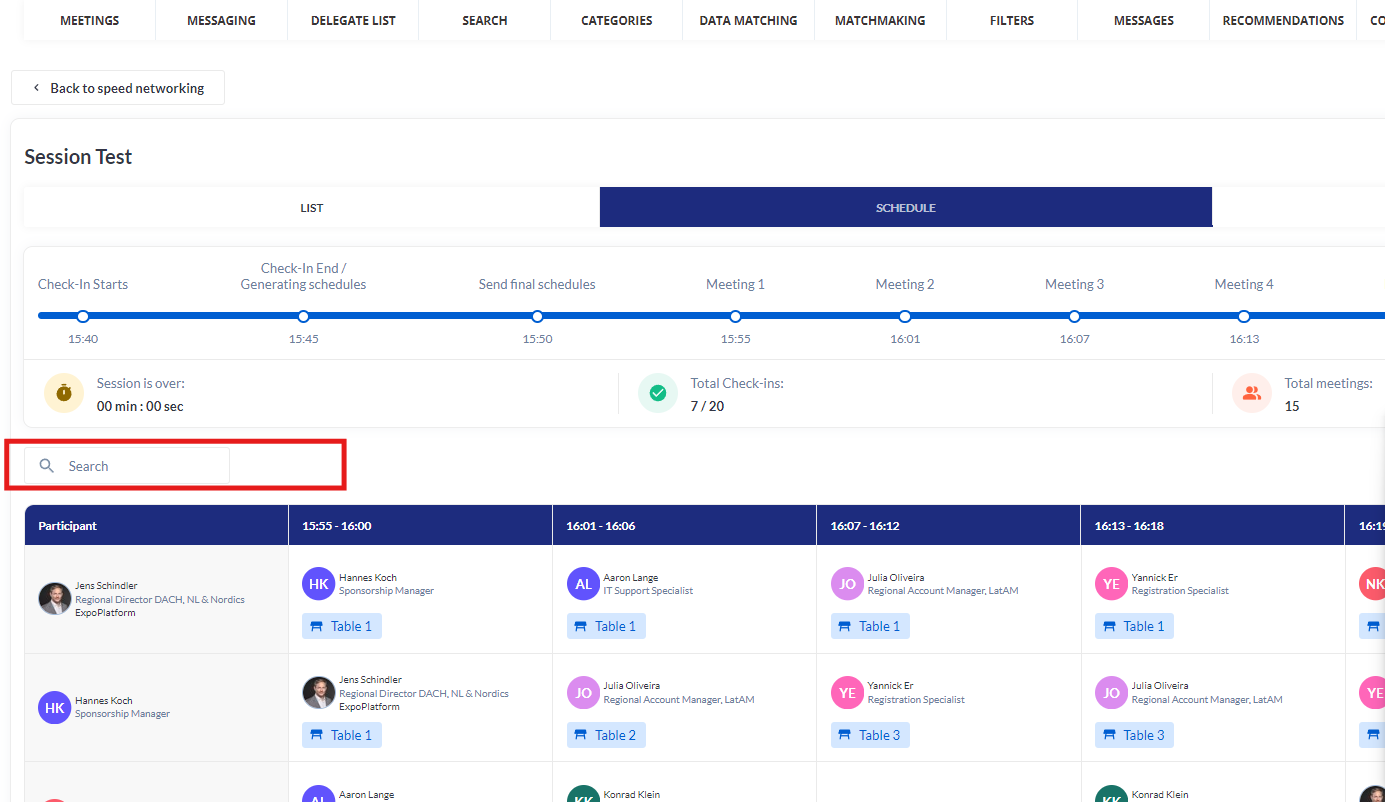Click the magnifying glass search icon

[46, 466]
